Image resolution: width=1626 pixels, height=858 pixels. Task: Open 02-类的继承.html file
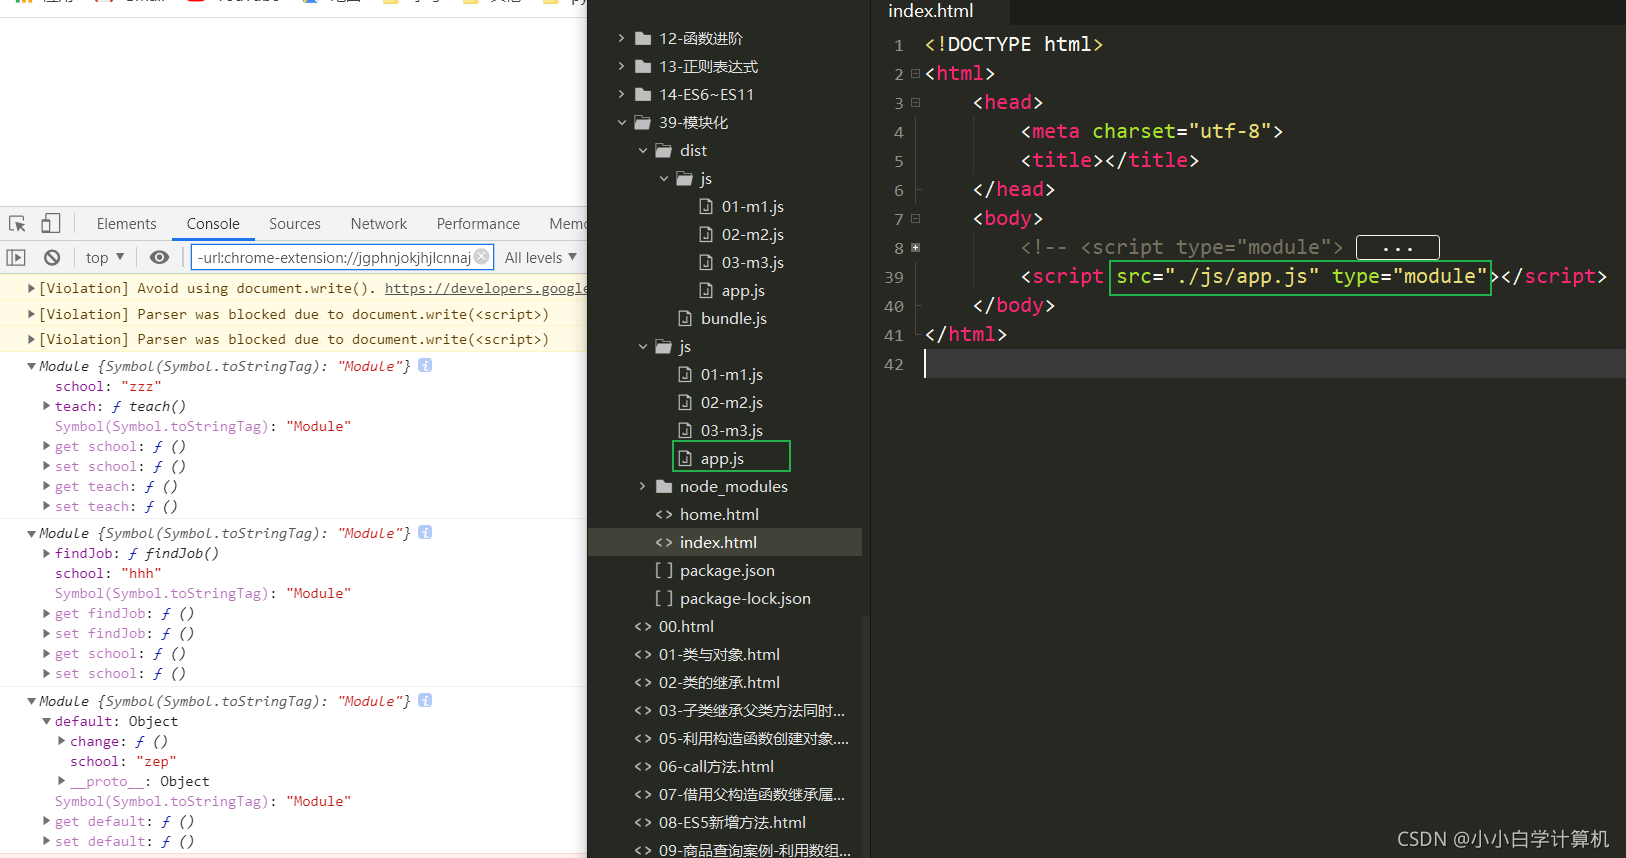pyautogui.click(x=719, y=682)
